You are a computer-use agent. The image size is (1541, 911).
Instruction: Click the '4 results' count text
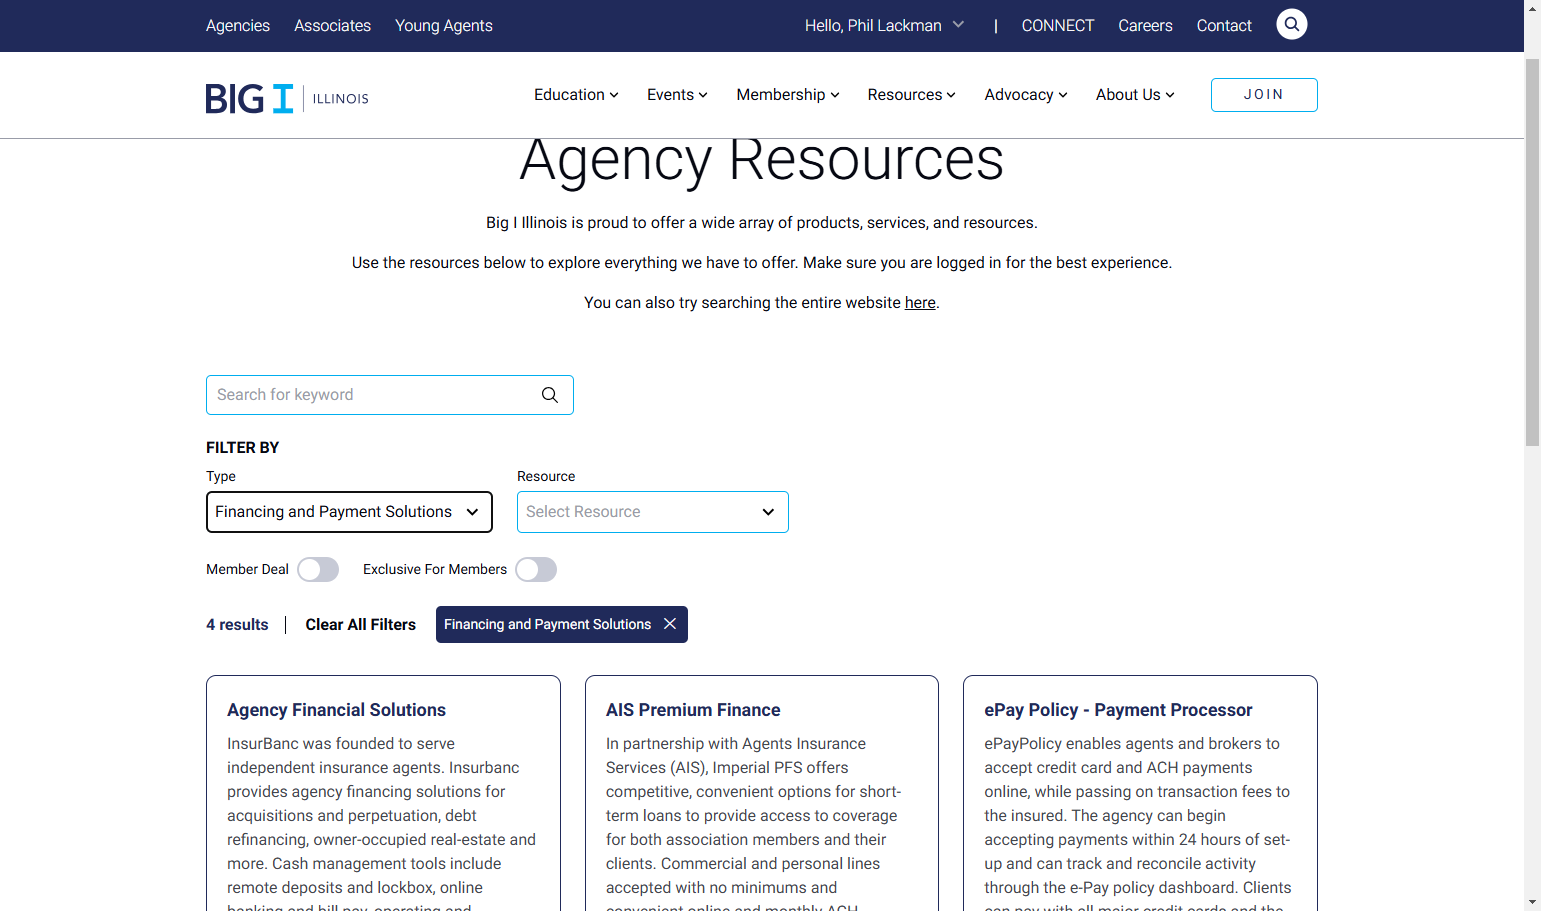(x=237, y=625)
